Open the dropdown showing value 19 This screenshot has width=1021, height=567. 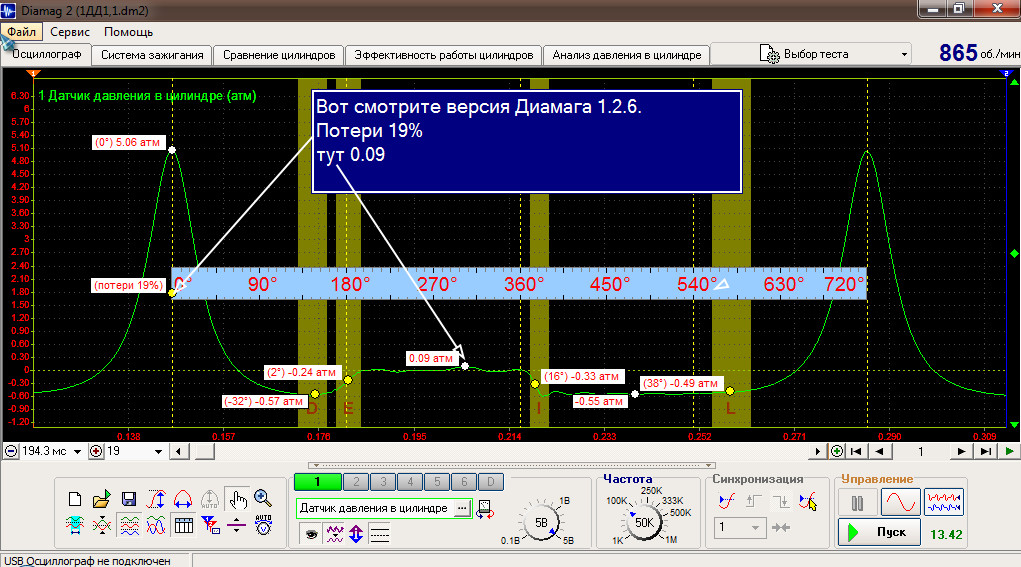pos(158,452)
